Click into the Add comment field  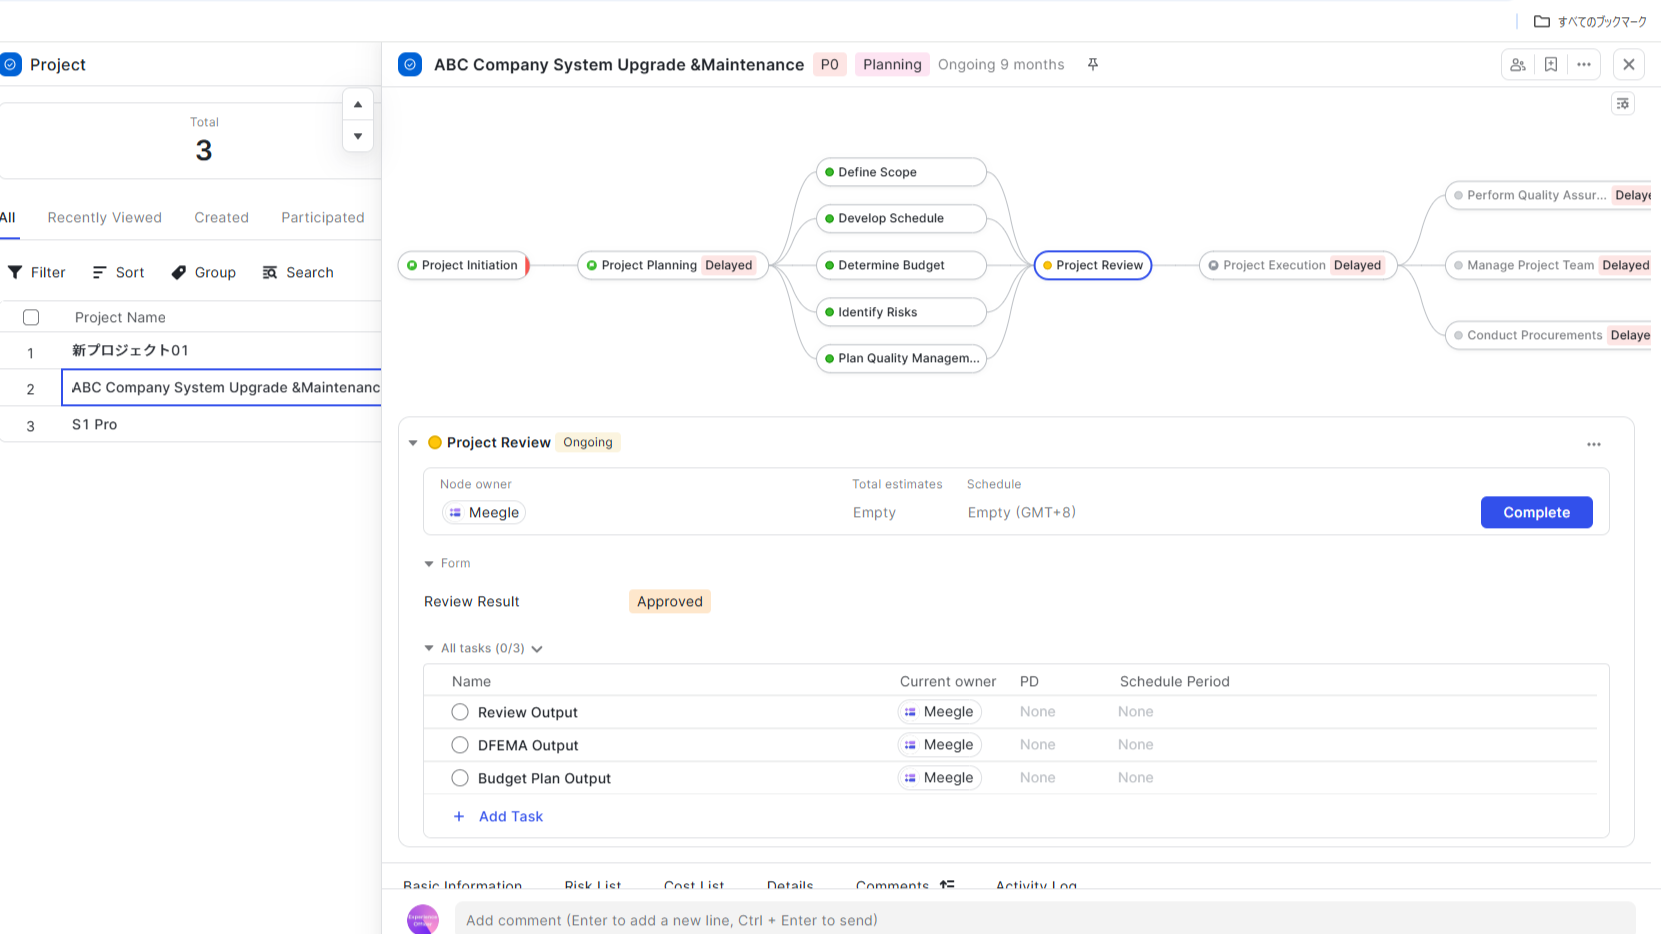click(1044, 920)
